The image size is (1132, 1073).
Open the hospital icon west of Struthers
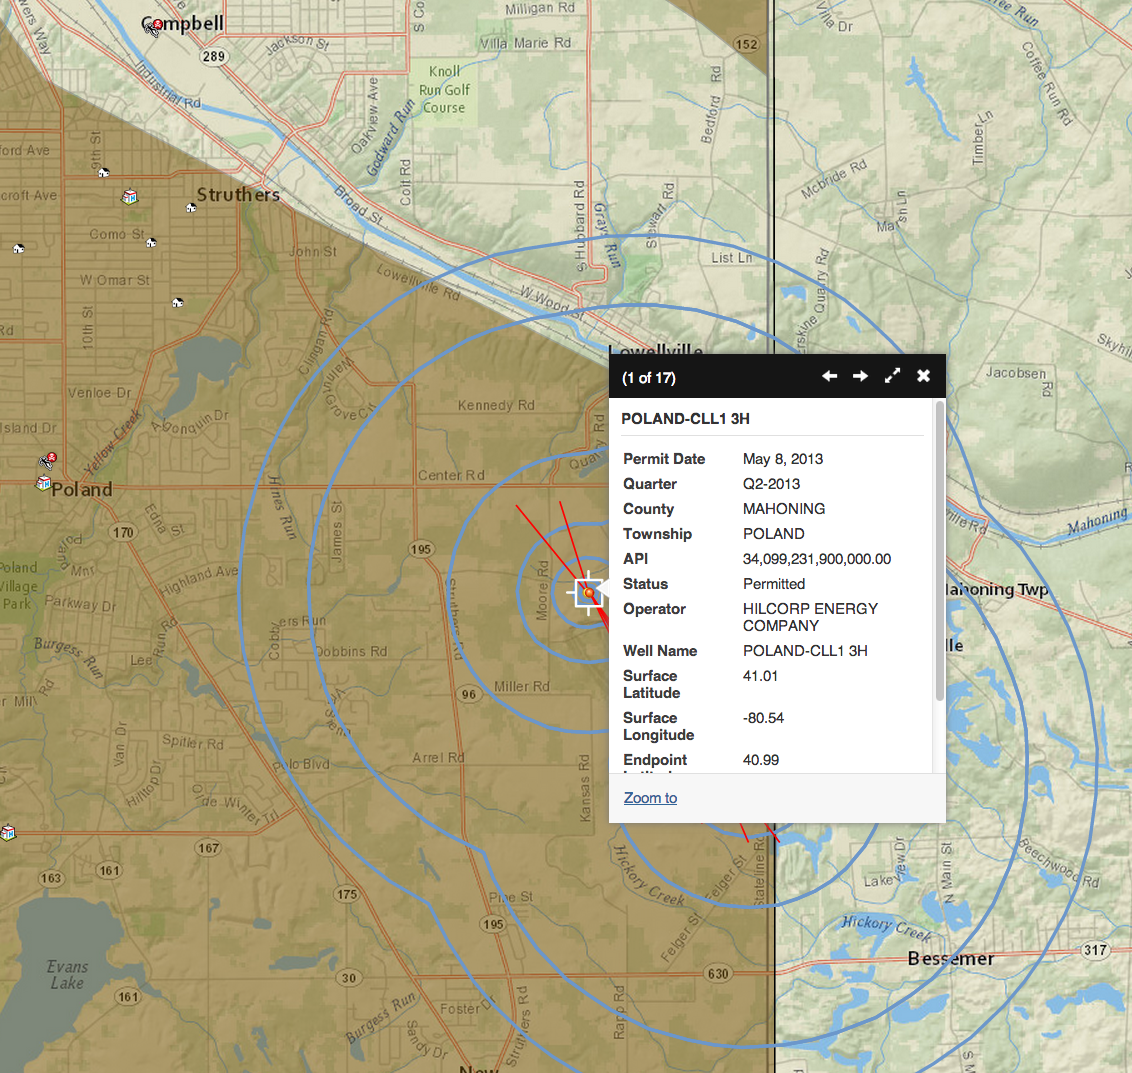coord(129,197)
